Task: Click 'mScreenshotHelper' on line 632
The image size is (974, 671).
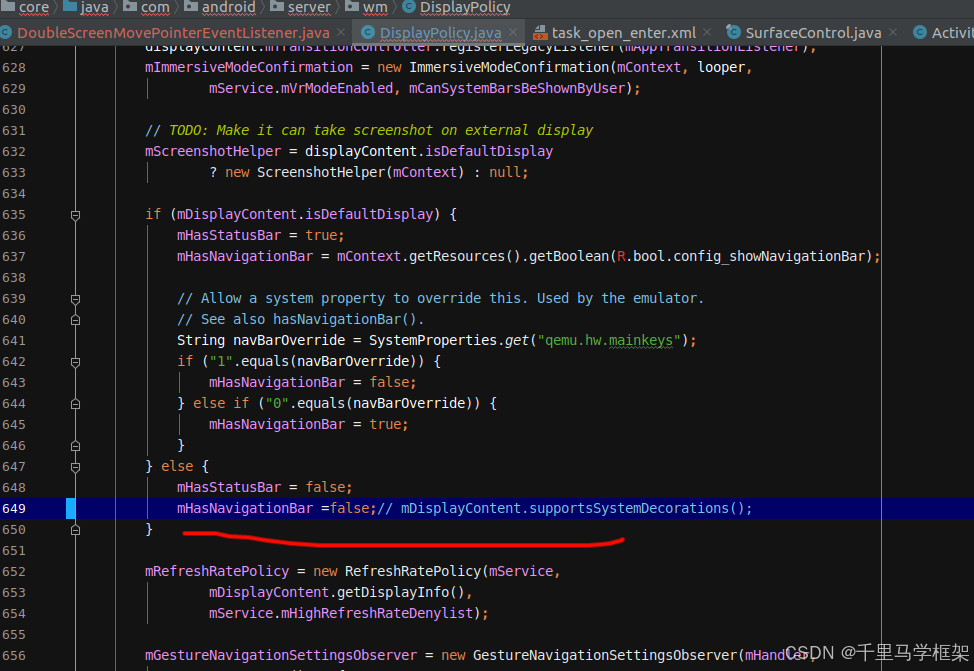Action: click(213, 151)
